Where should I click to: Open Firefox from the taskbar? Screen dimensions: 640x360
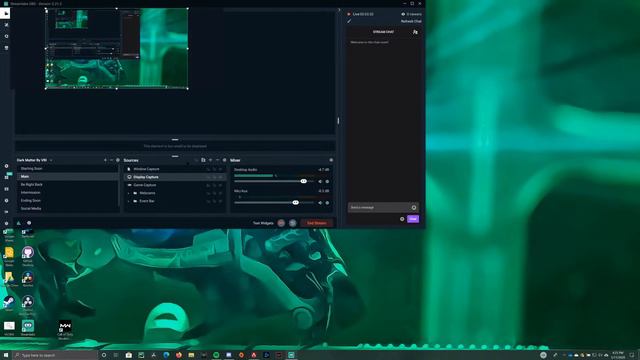click(x=179, y=355)
